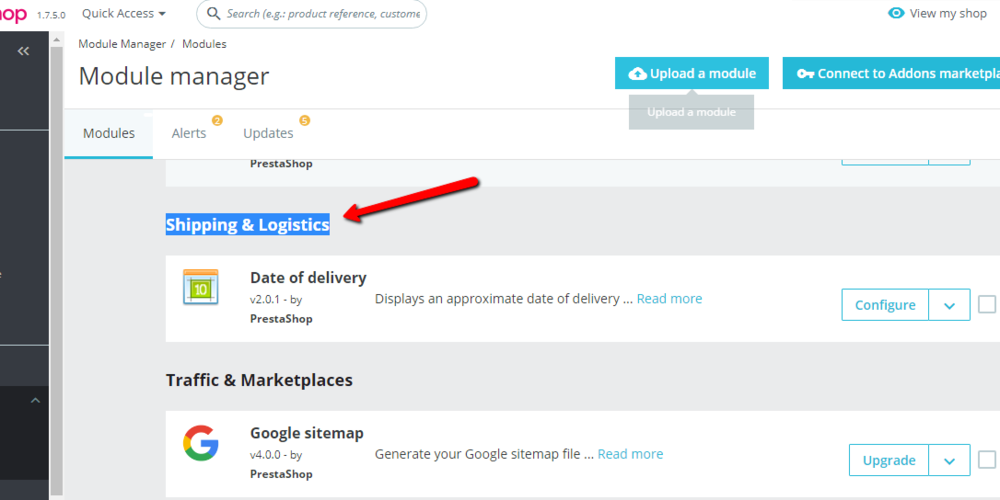Check the Google sitemap module checkbox
The image size is (1000, 500).
tap(987, 460)
